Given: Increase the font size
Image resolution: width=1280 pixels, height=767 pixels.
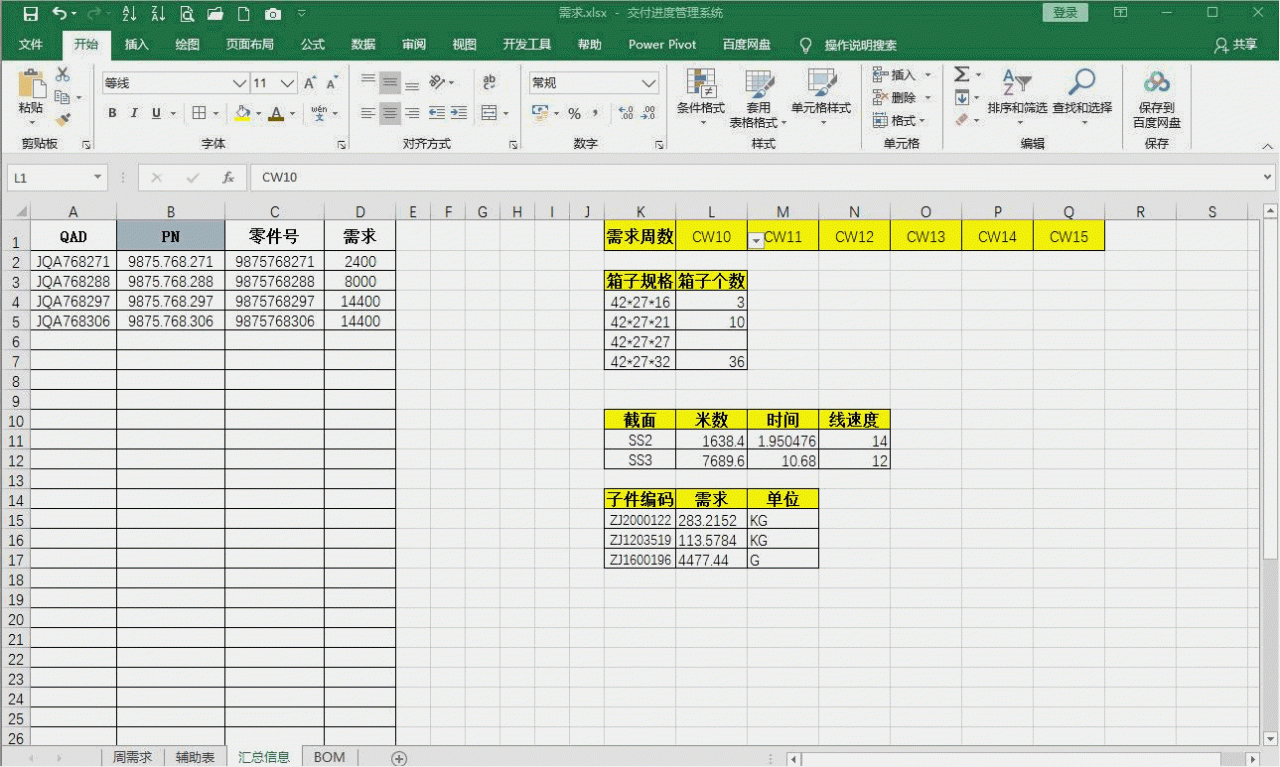Looking at the screenshot, I should [310, 83].
